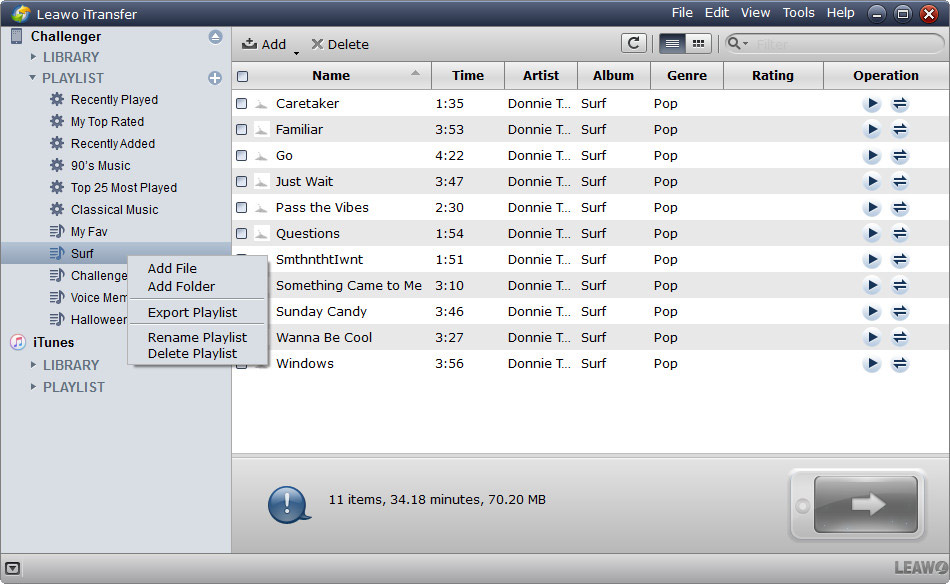Switch to list view mode
Image resolution: width=950 pixels, height=584 pixels.
pos(672,43)
